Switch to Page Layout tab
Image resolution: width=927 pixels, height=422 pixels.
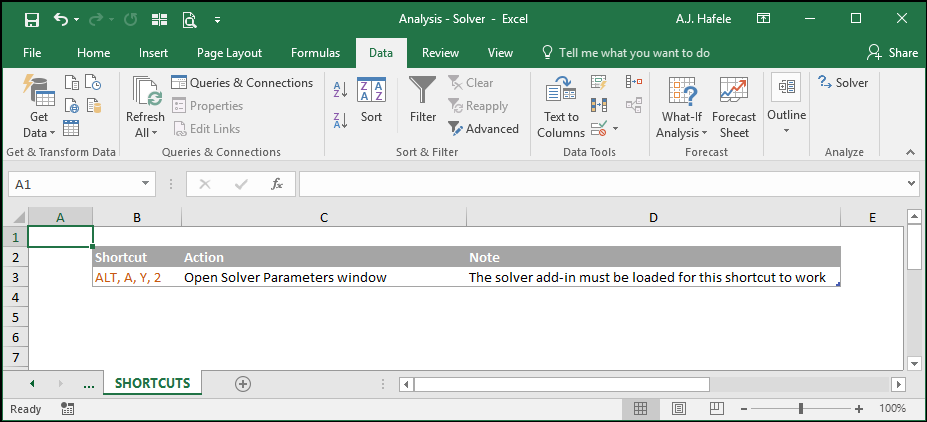click(x=229, y=53)
